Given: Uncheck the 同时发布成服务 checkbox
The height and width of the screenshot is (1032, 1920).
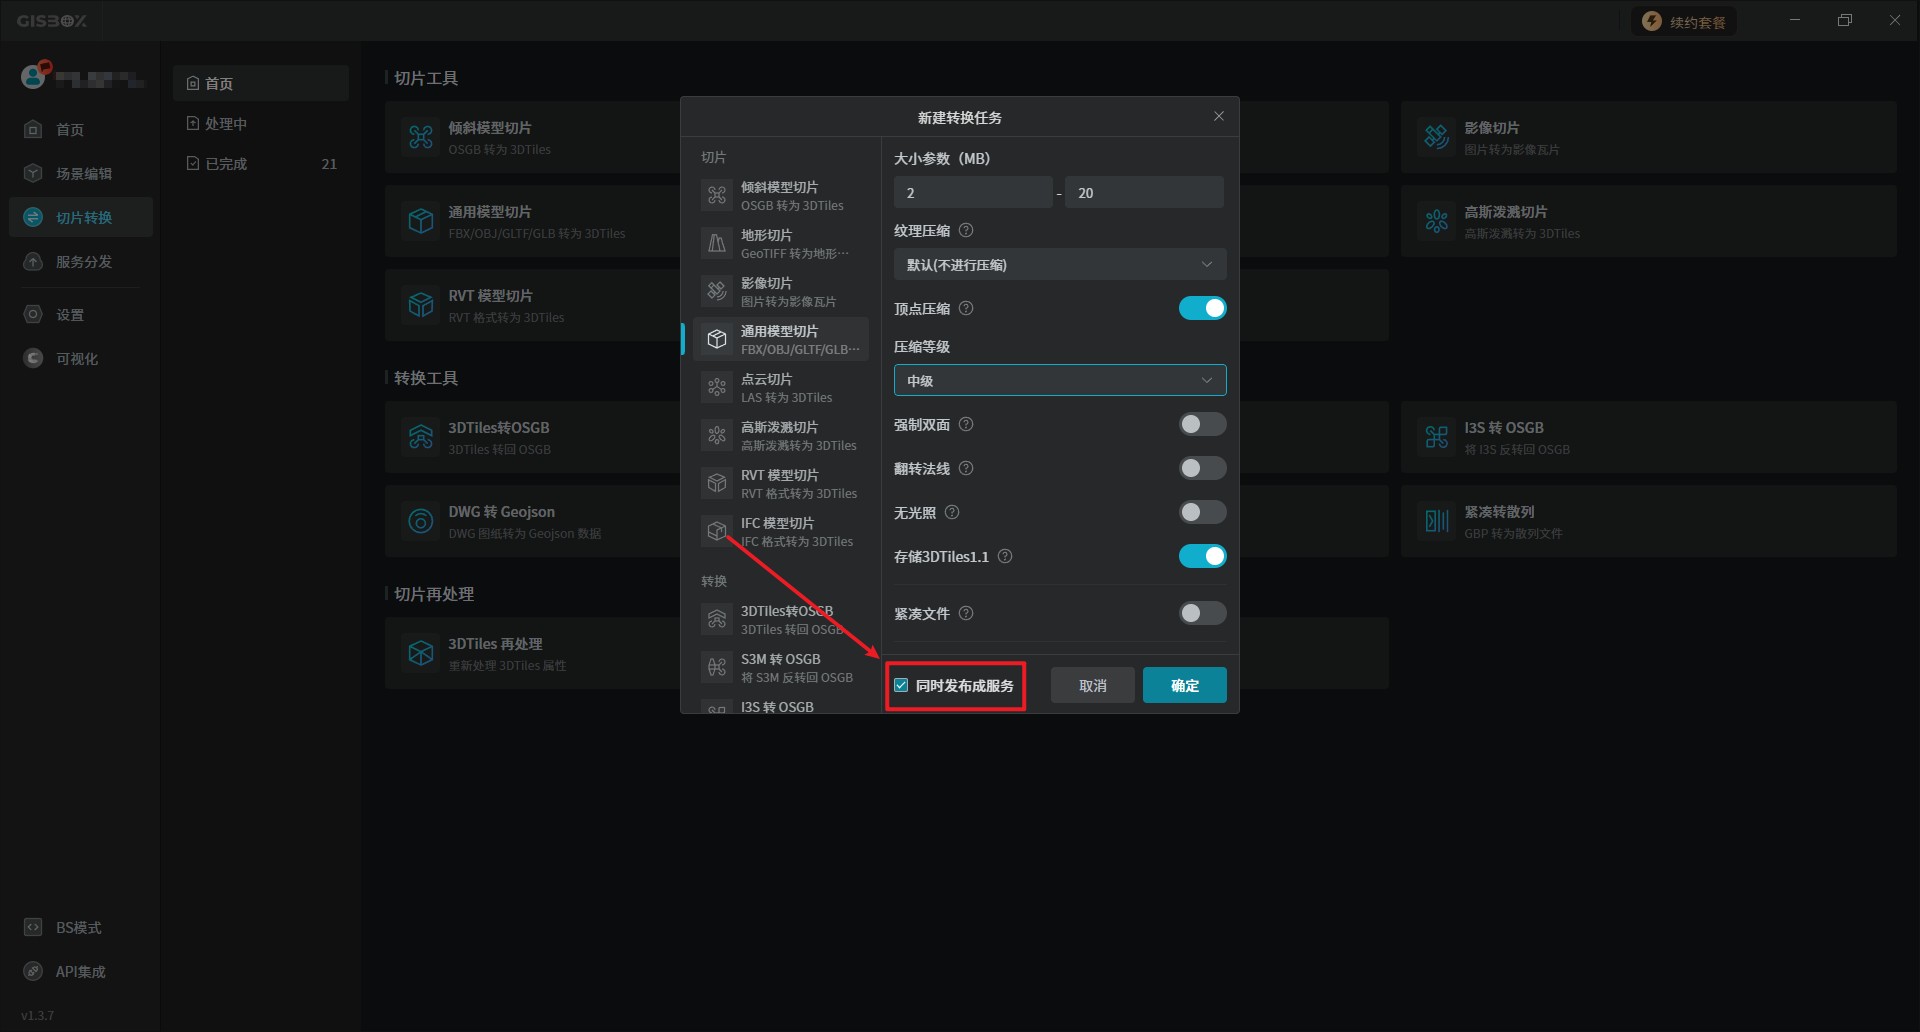Looking at the screenshot, I should click(901, 686).
